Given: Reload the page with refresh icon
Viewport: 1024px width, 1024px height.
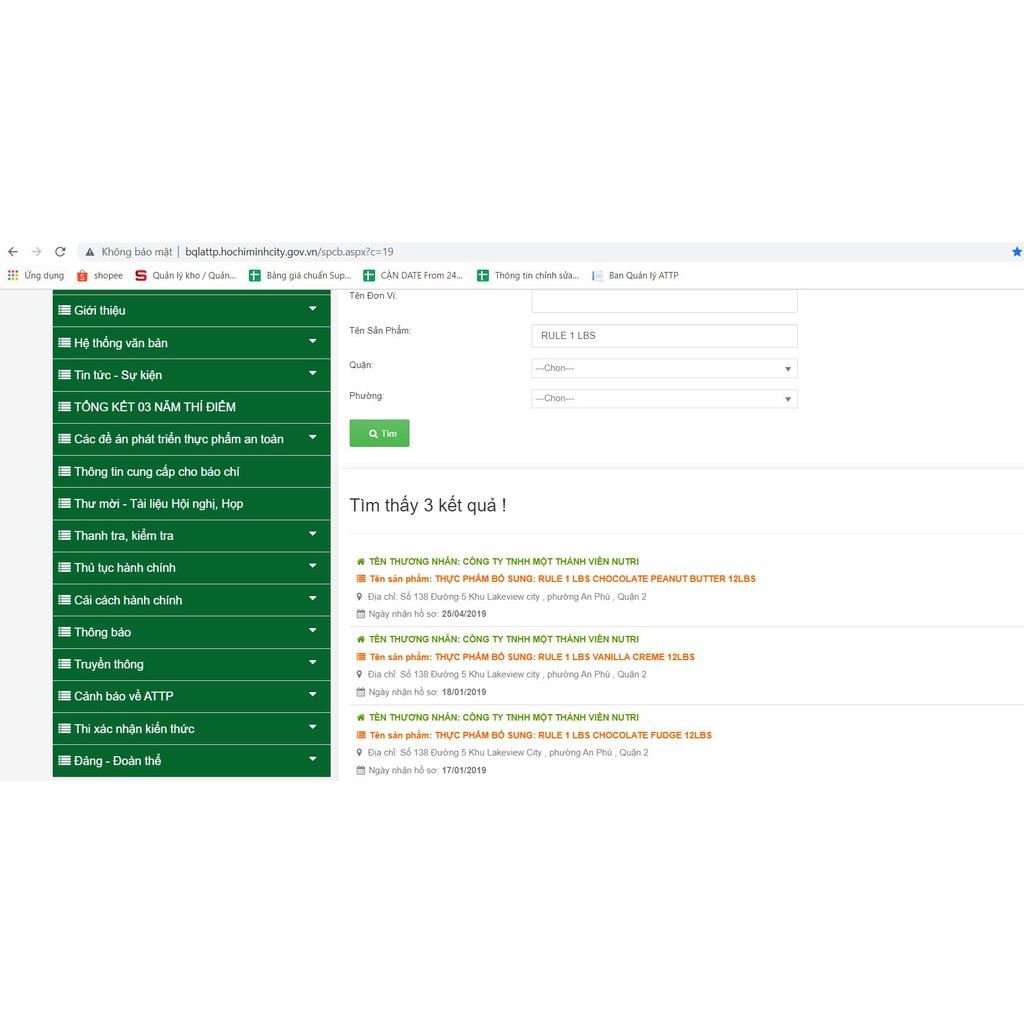Looking at the screenshot, I should [60, 251].
